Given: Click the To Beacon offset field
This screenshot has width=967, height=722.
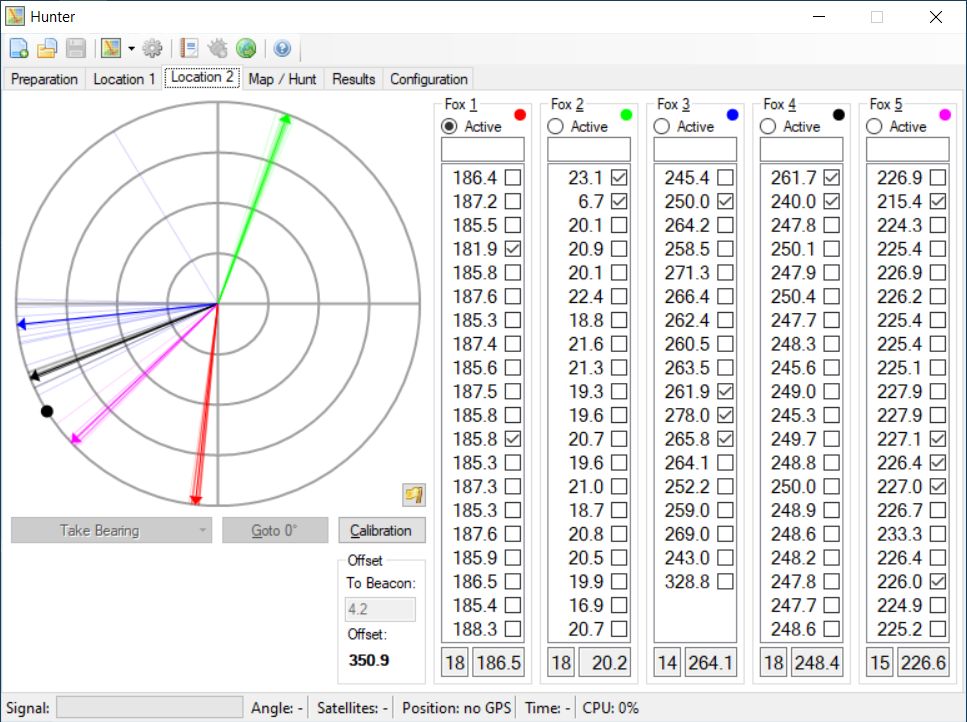Looking at the screenshot, I should [380, 609].
